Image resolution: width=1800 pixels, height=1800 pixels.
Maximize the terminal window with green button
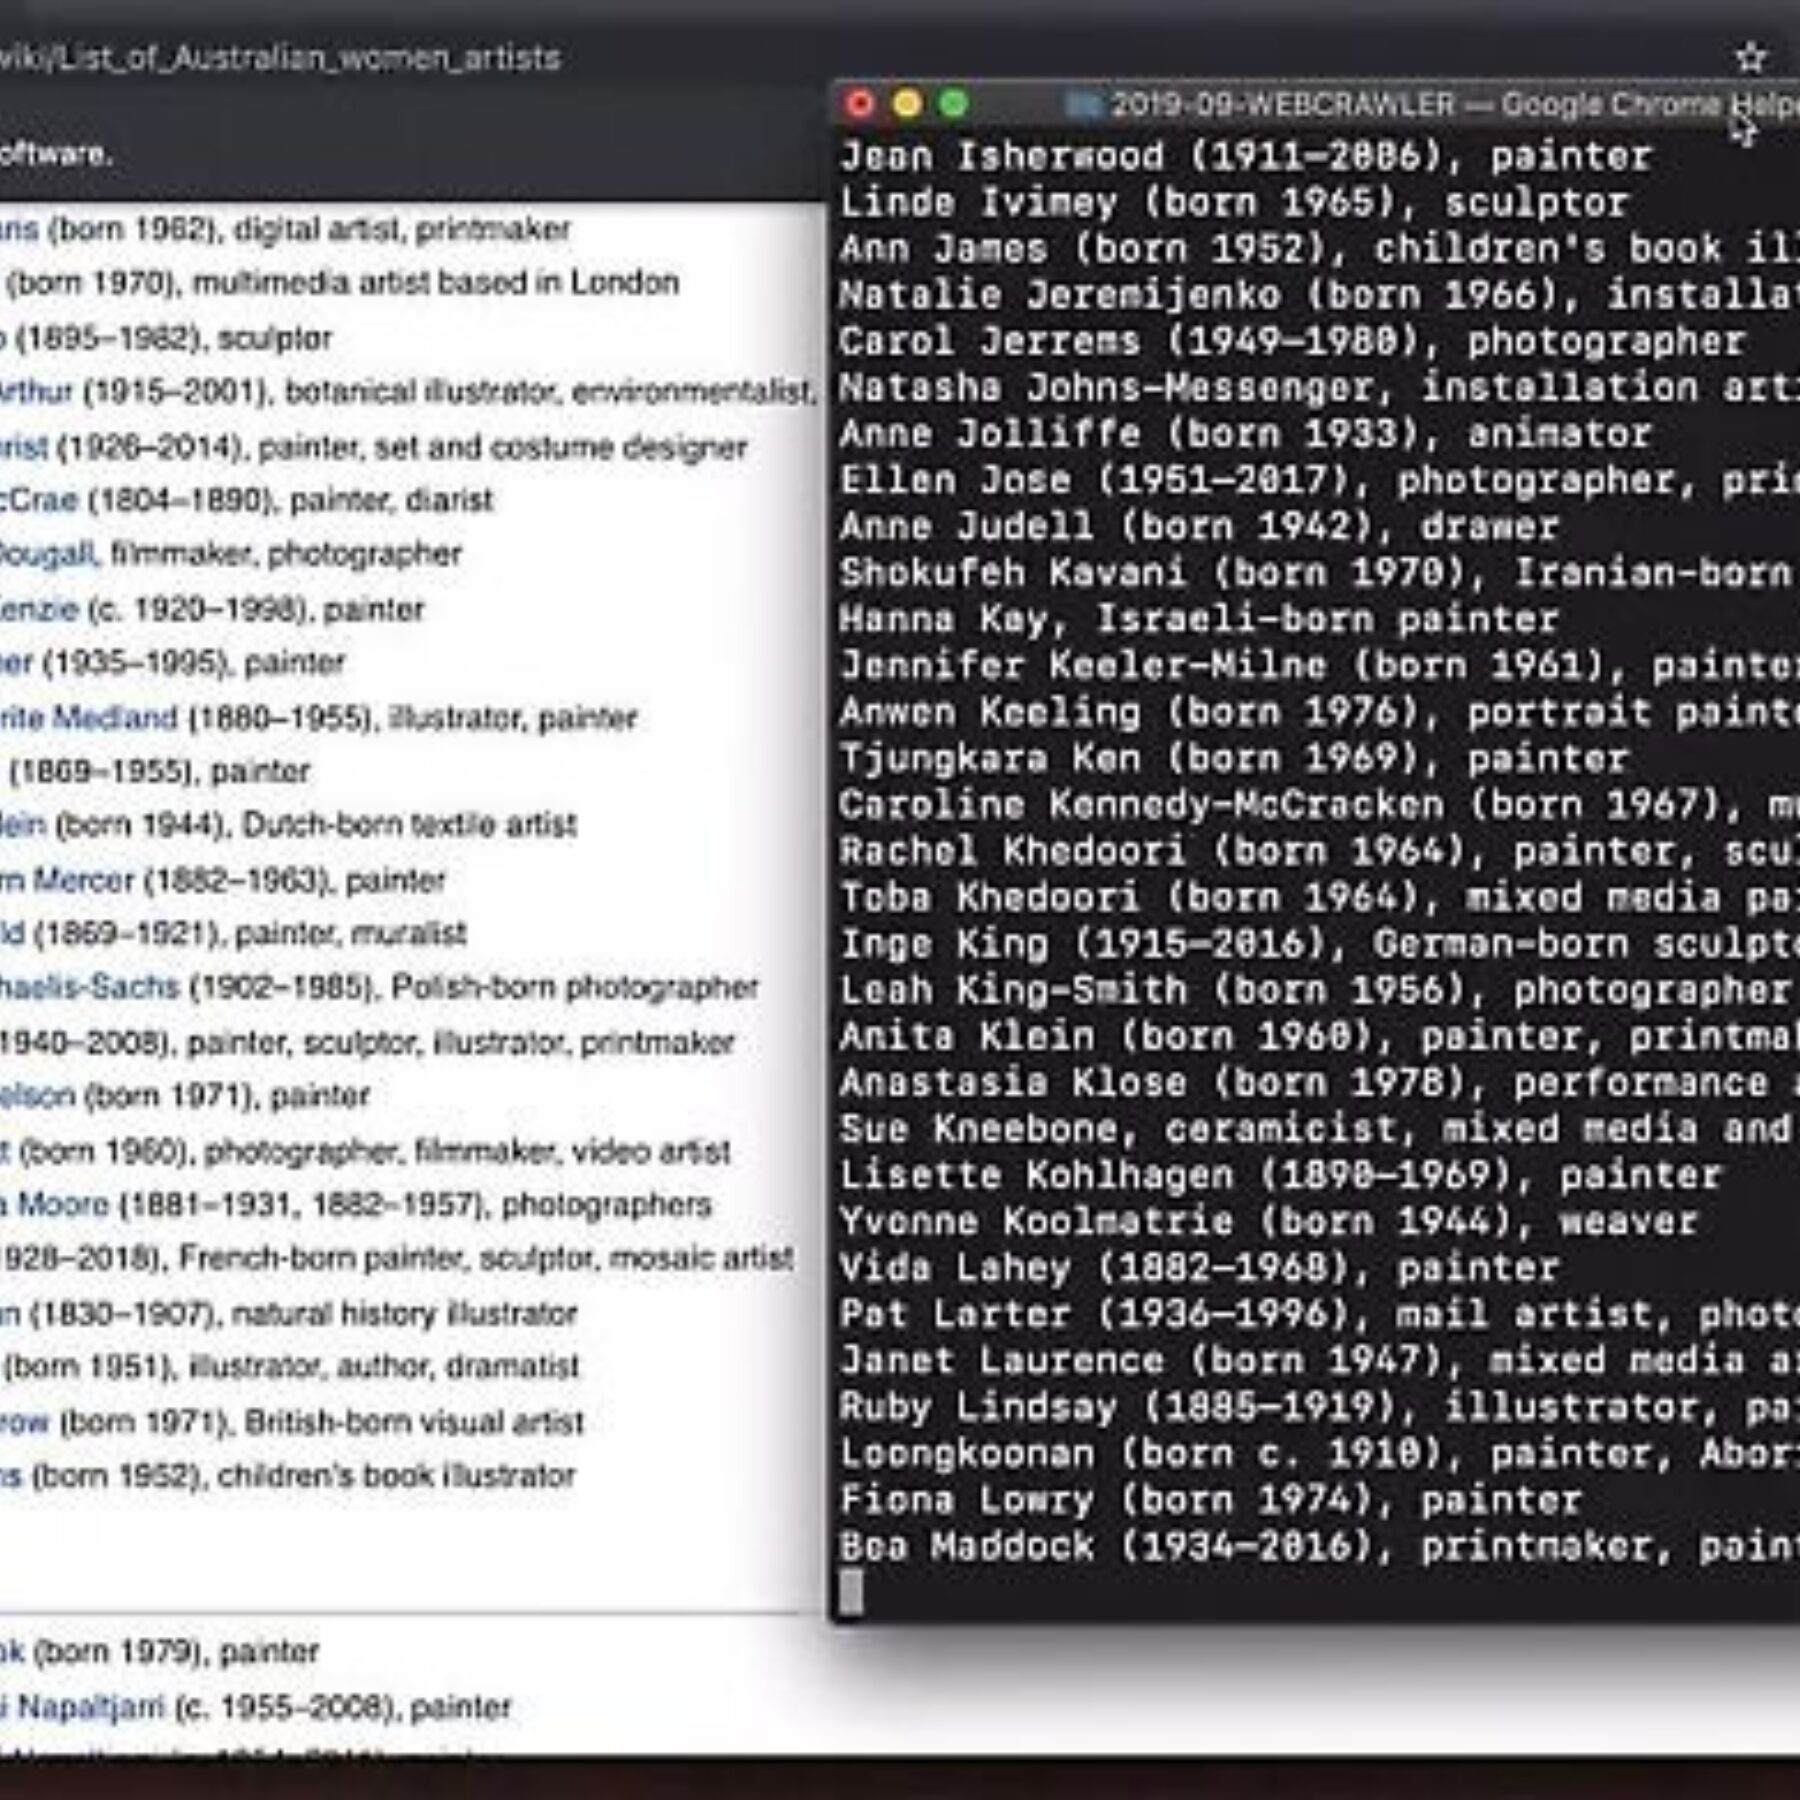954,103
